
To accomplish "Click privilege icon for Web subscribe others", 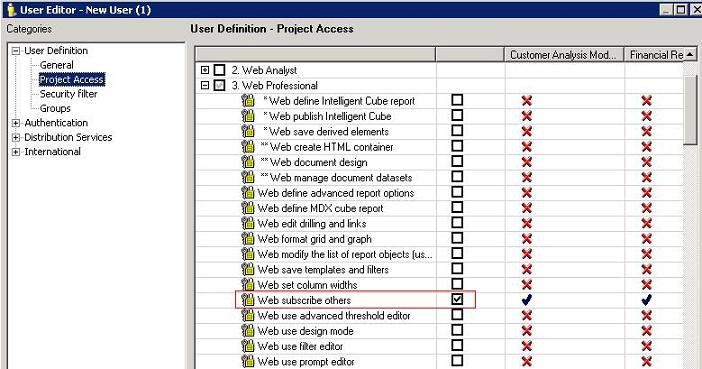I will pyautogui.click(x=248, y=300).
